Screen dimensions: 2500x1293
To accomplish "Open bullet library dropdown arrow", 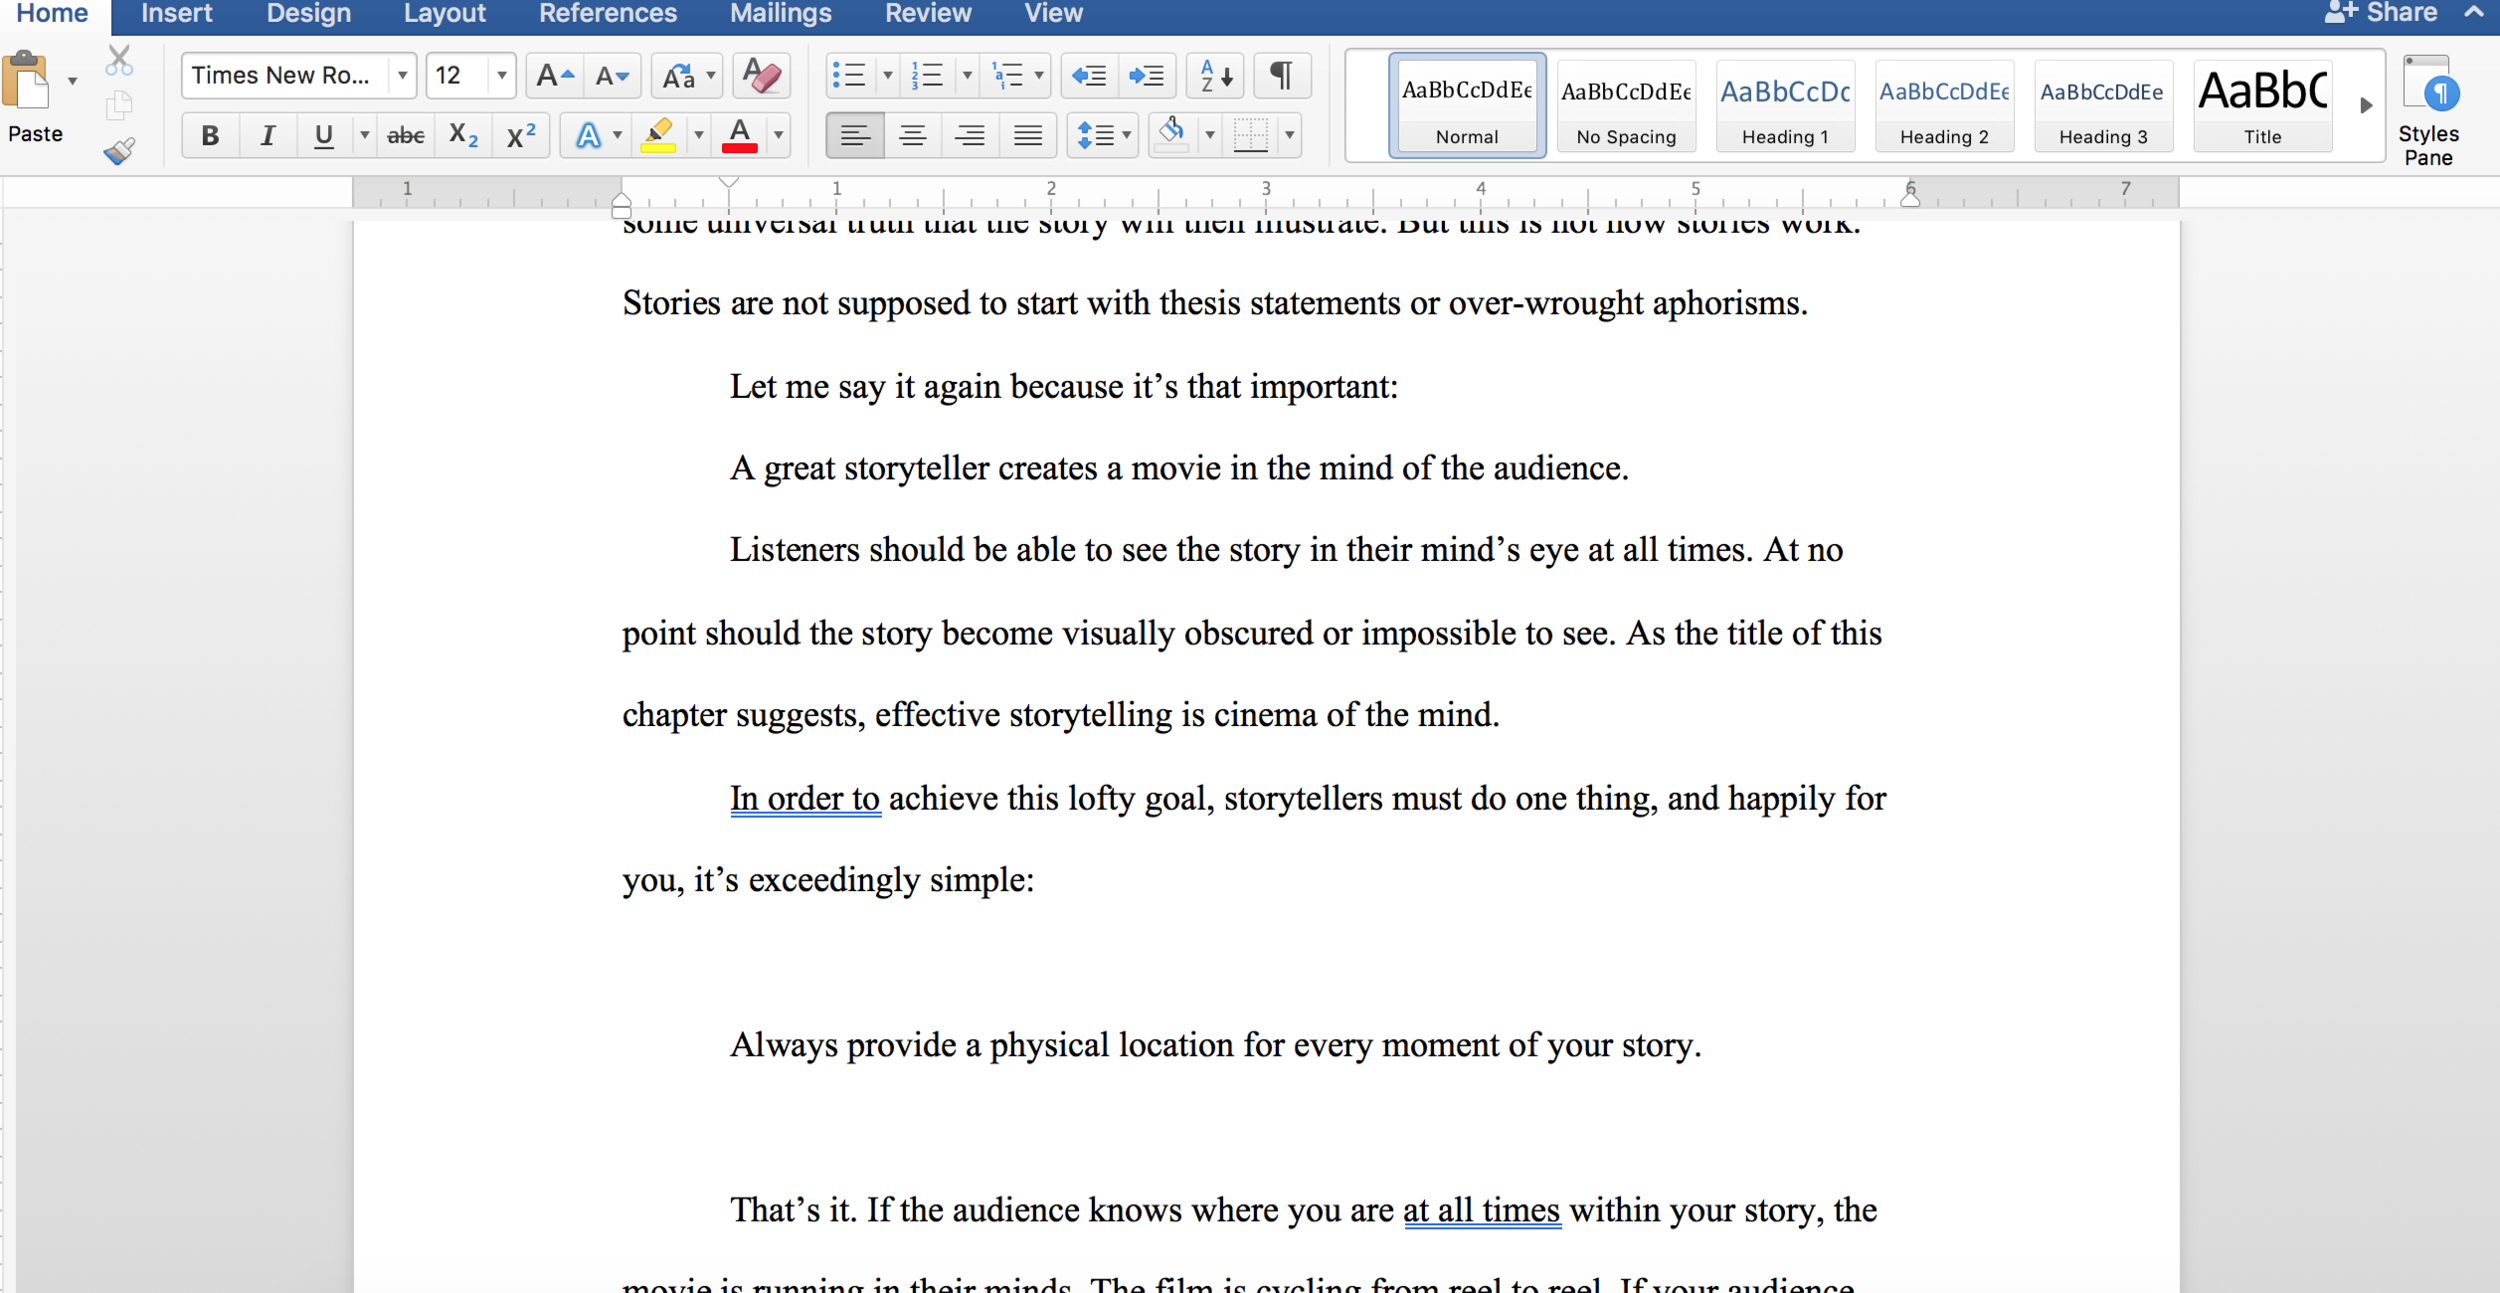I will coord(887,76).
